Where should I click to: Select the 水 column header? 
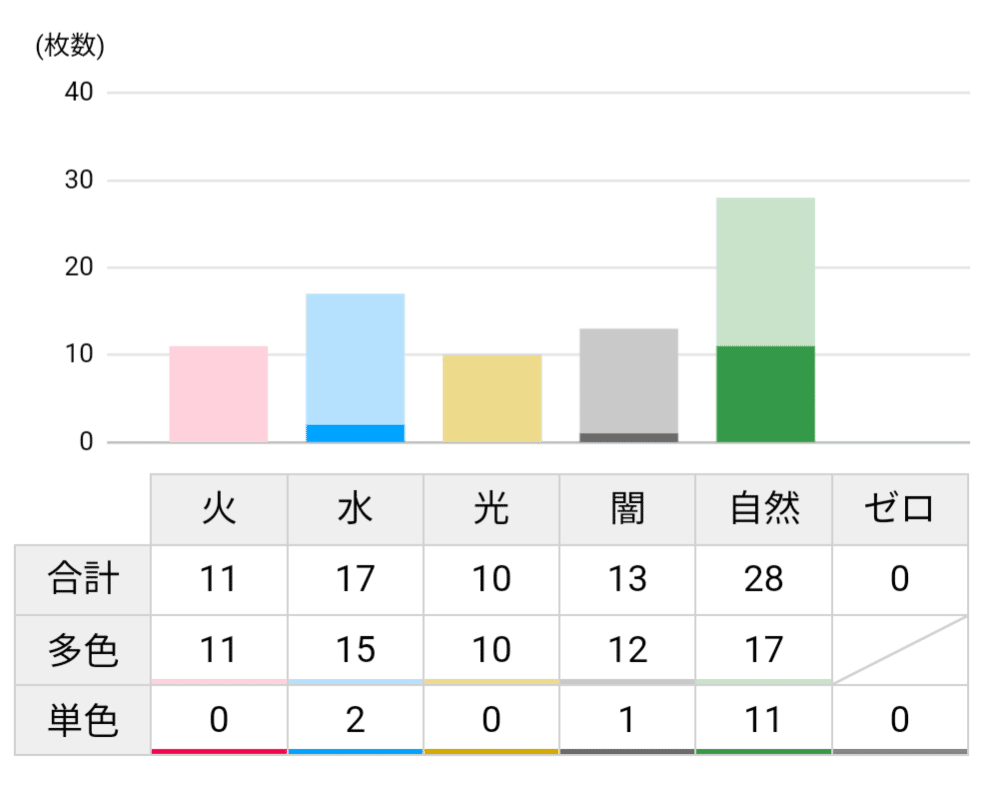pos(355,509)
